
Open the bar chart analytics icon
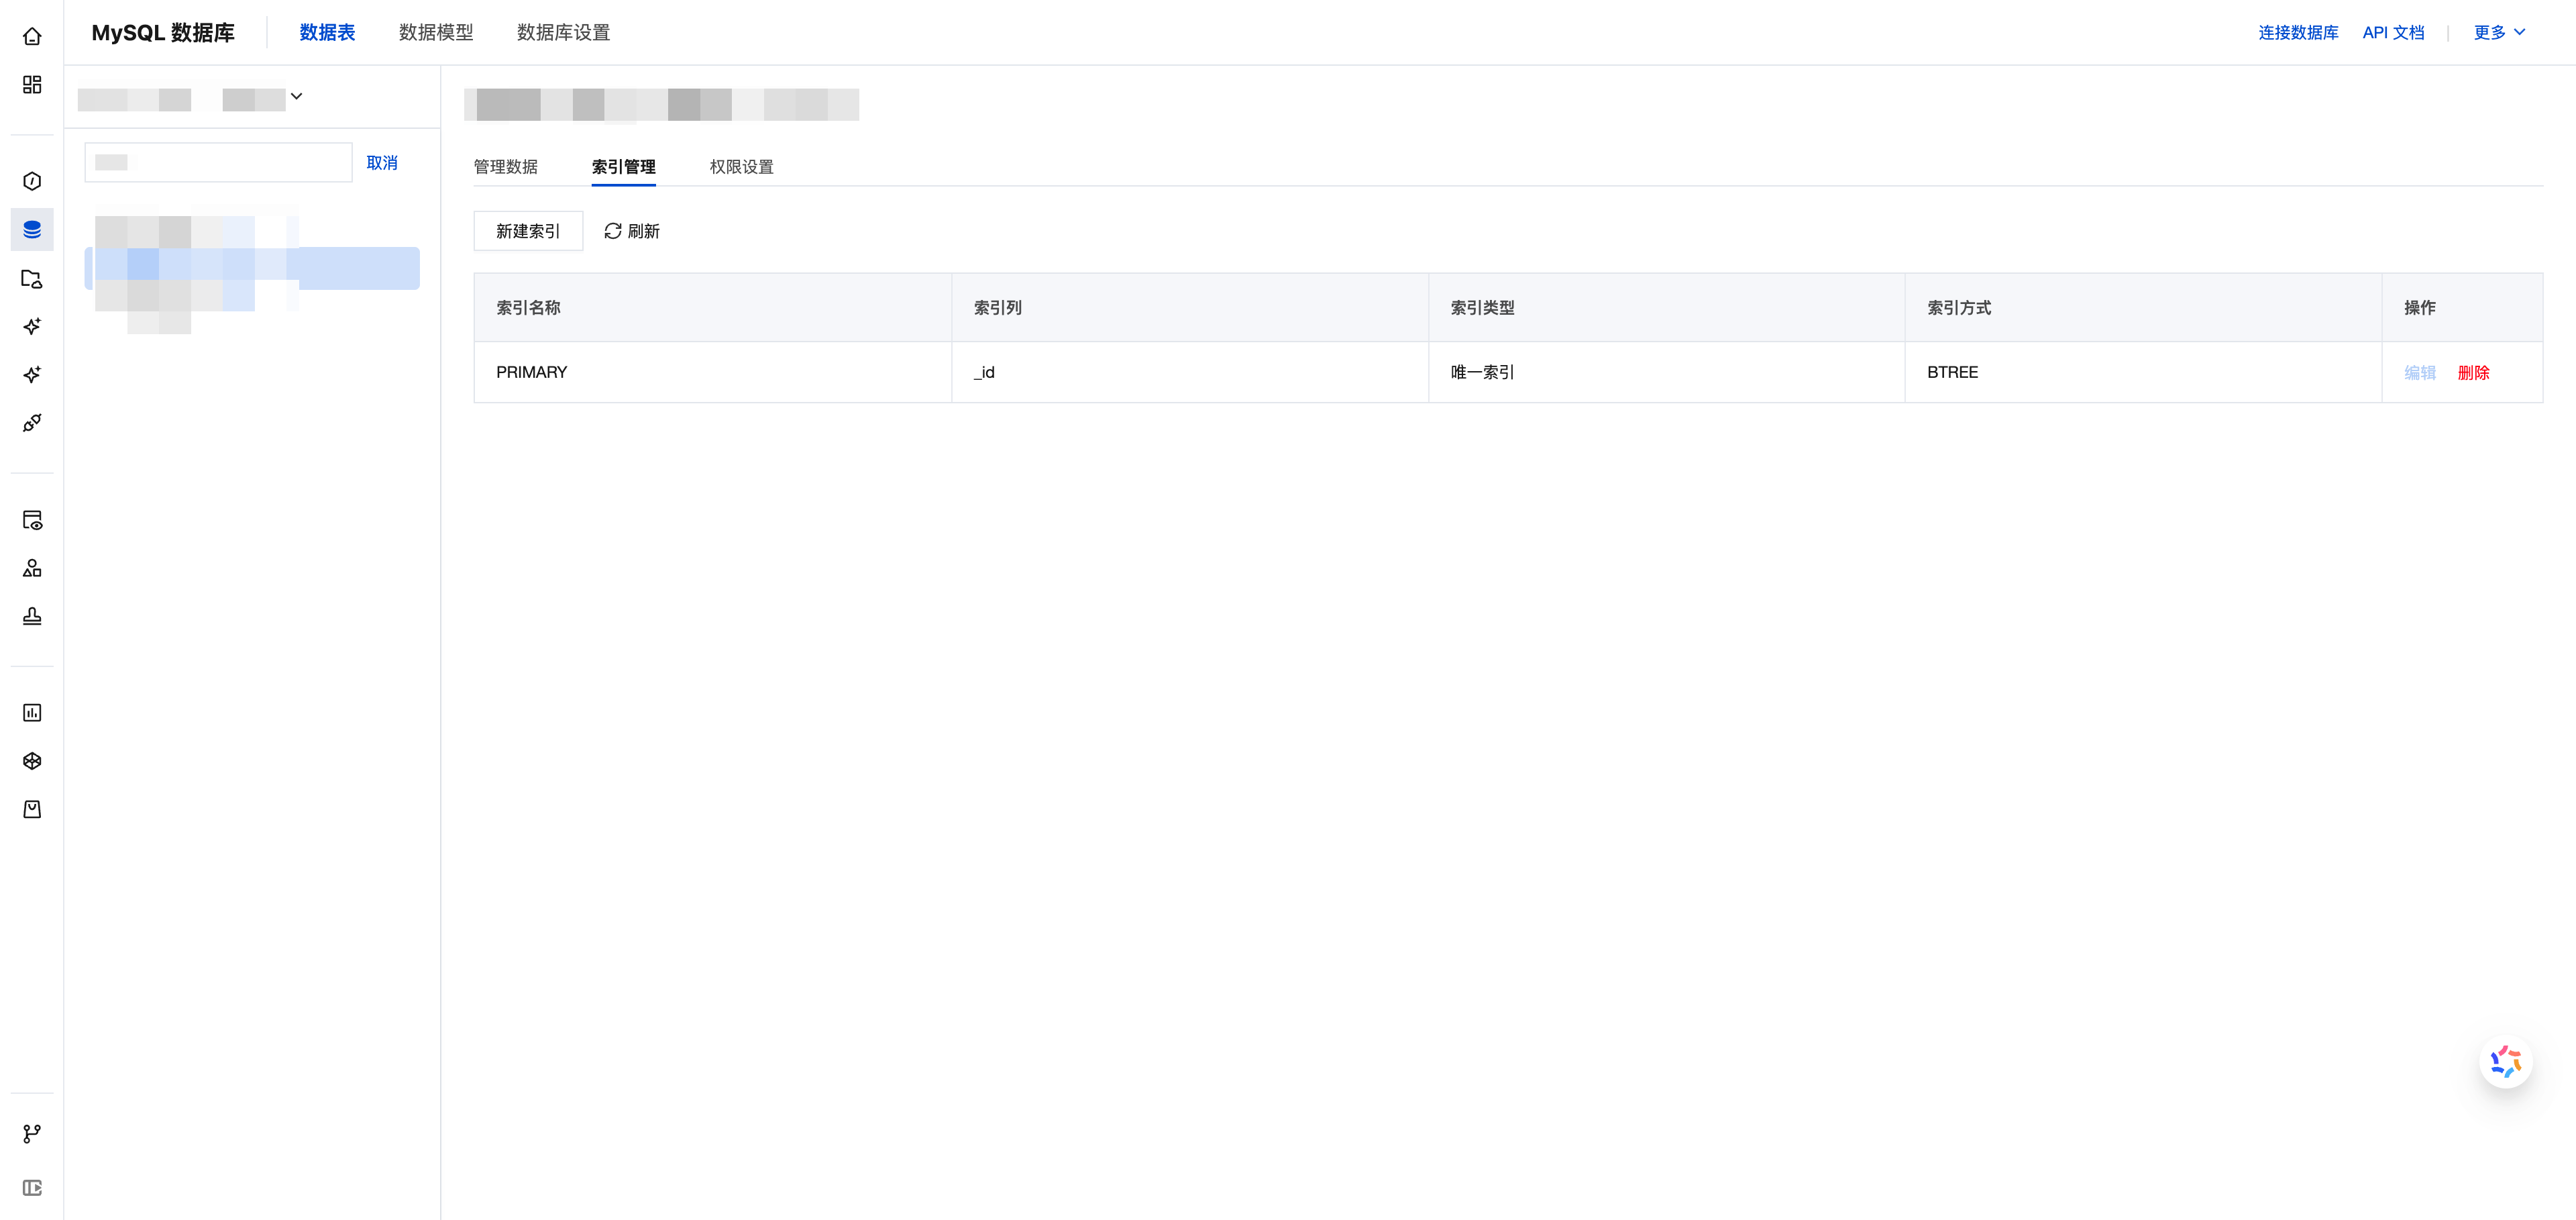click(32, 713)
